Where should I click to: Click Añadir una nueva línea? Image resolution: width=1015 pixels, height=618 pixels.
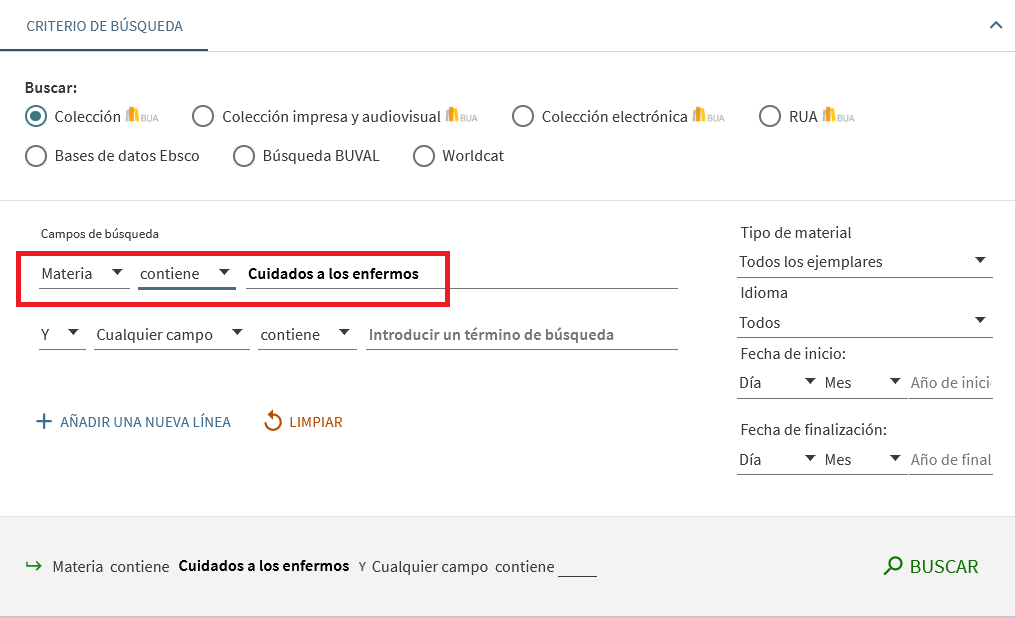(145, 422)
